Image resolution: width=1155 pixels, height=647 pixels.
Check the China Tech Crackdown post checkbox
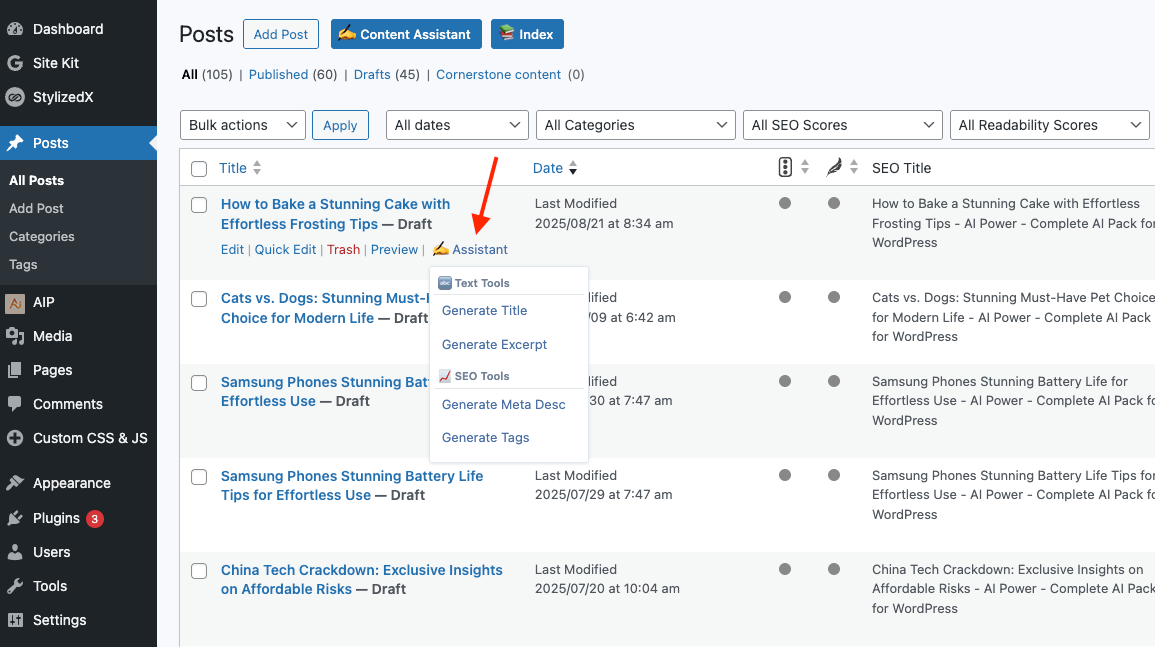click(x=199, y=571)
